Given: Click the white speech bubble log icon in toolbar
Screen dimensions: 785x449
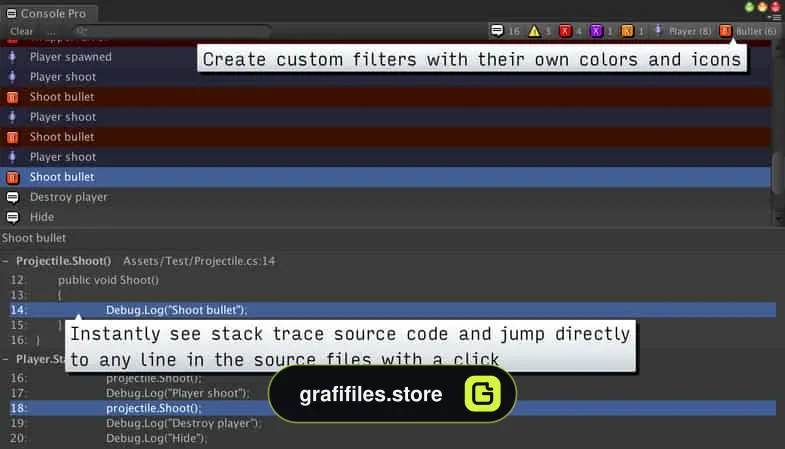Looking at the screenshot, I should pyautogui.click(x=497, y=31).
